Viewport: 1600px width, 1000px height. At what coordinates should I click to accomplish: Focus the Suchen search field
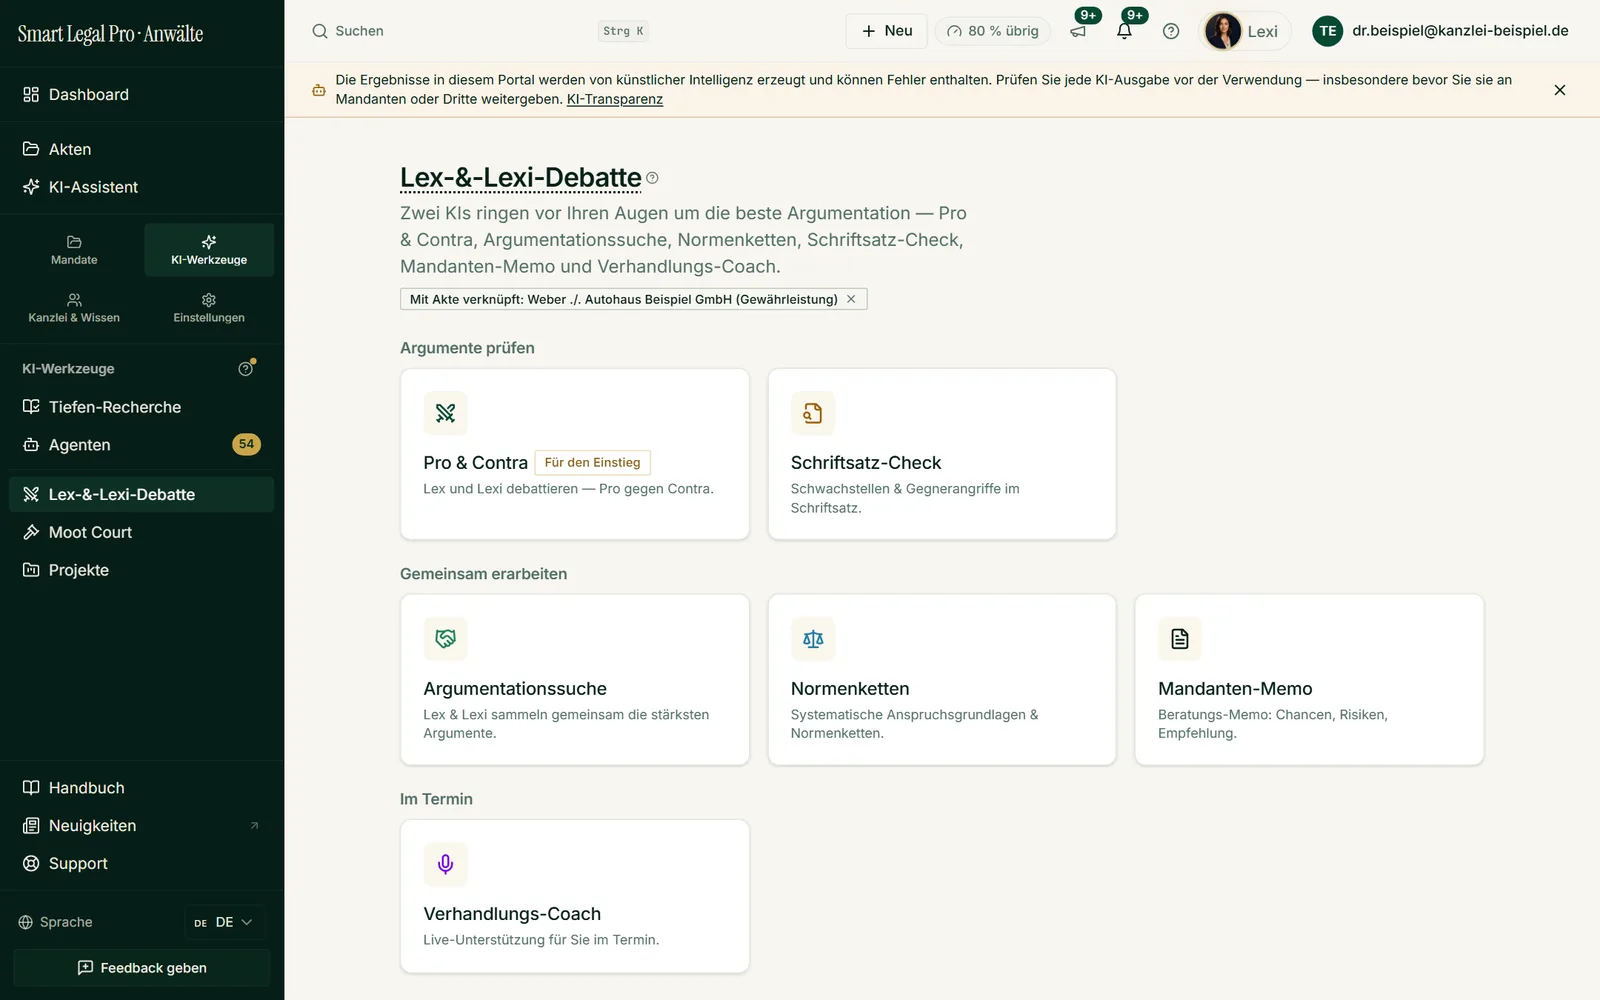[480, 31]
